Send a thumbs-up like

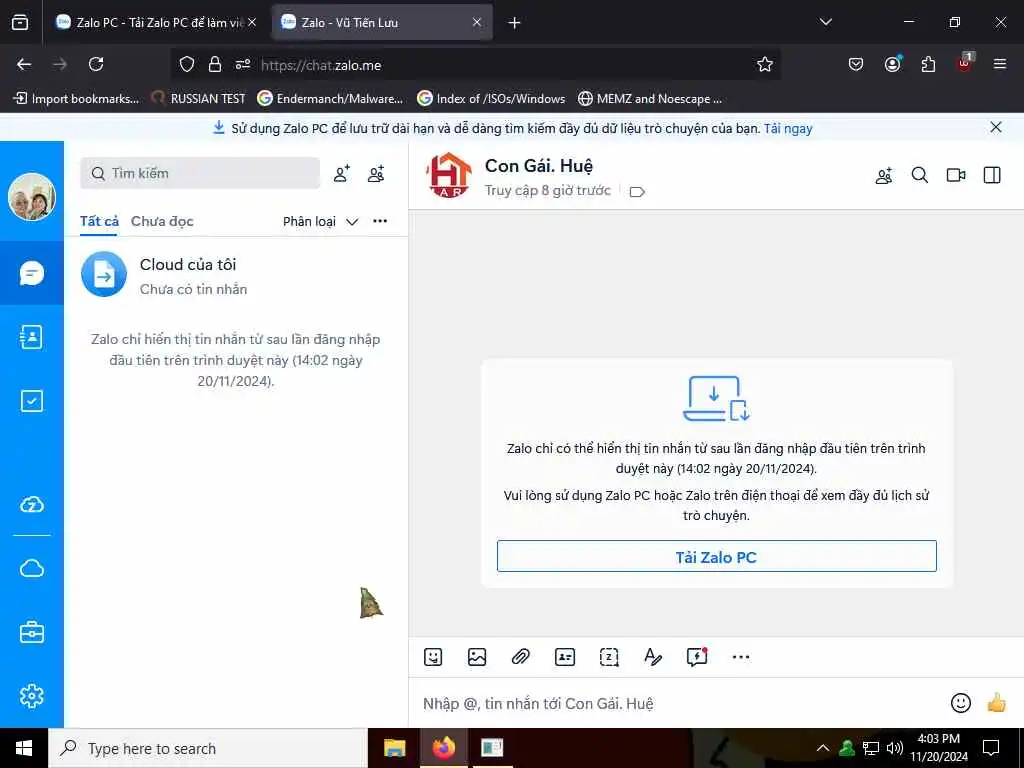(996, 703)
